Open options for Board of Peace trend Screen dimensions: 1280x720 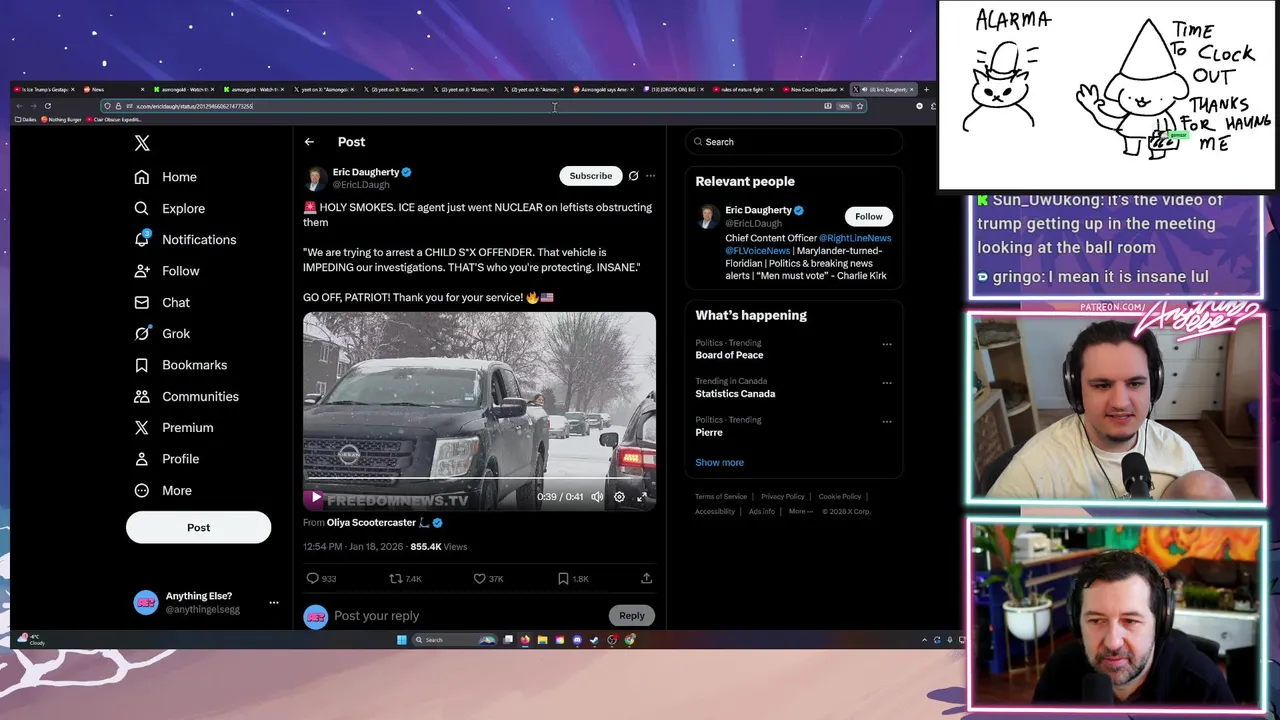click(886, 344)
